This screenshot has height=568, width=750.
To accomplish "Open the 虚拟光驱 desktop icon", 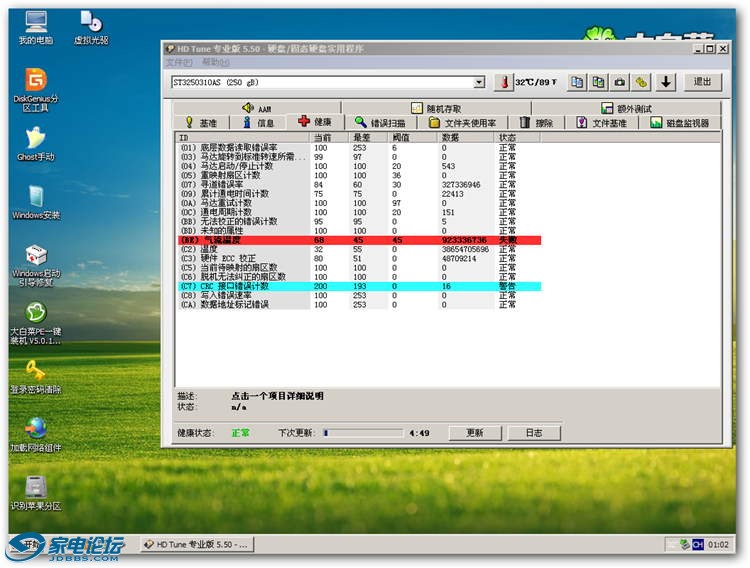I will (91, 28).
